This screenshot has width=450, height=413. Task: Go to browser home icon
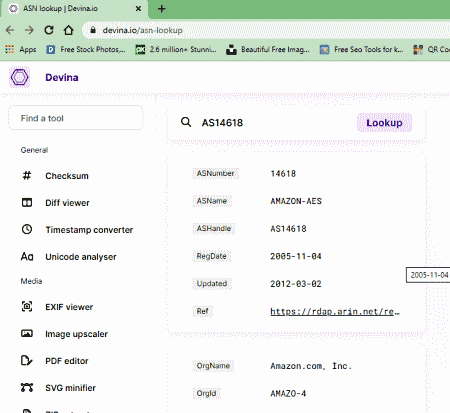tap(69, 30)
